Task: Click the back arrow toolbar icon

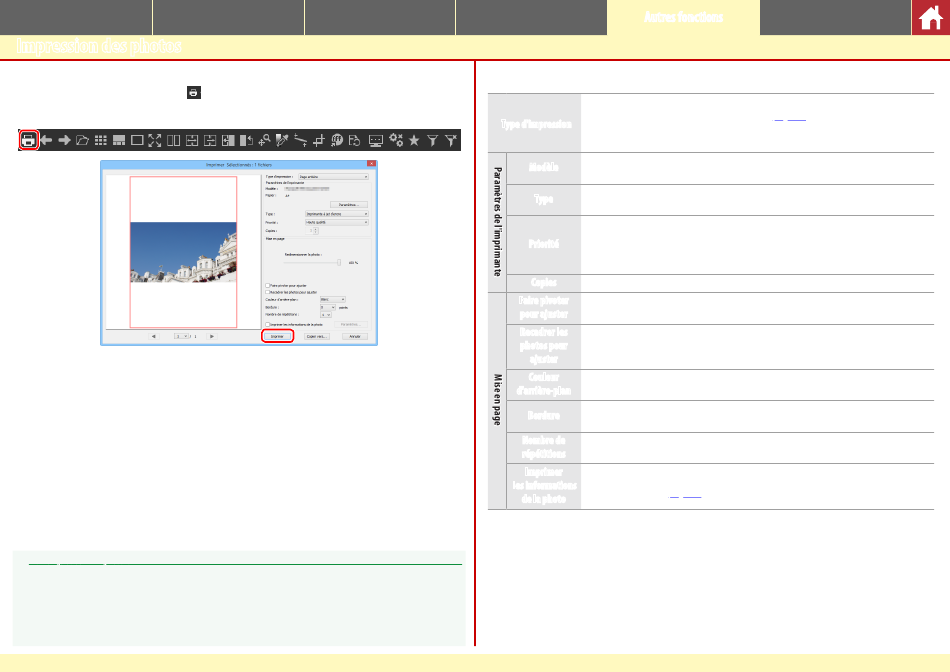Action: click(47, 140)
